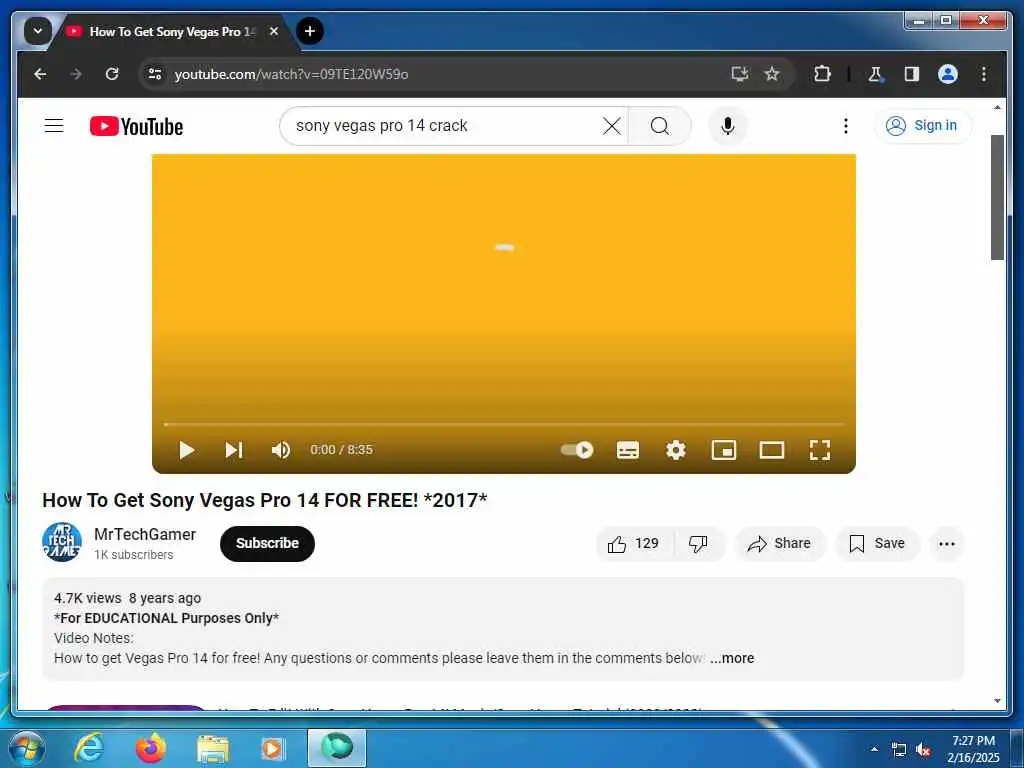
Task: Open Chrome Labs flask icon
Action: point(875,74)
